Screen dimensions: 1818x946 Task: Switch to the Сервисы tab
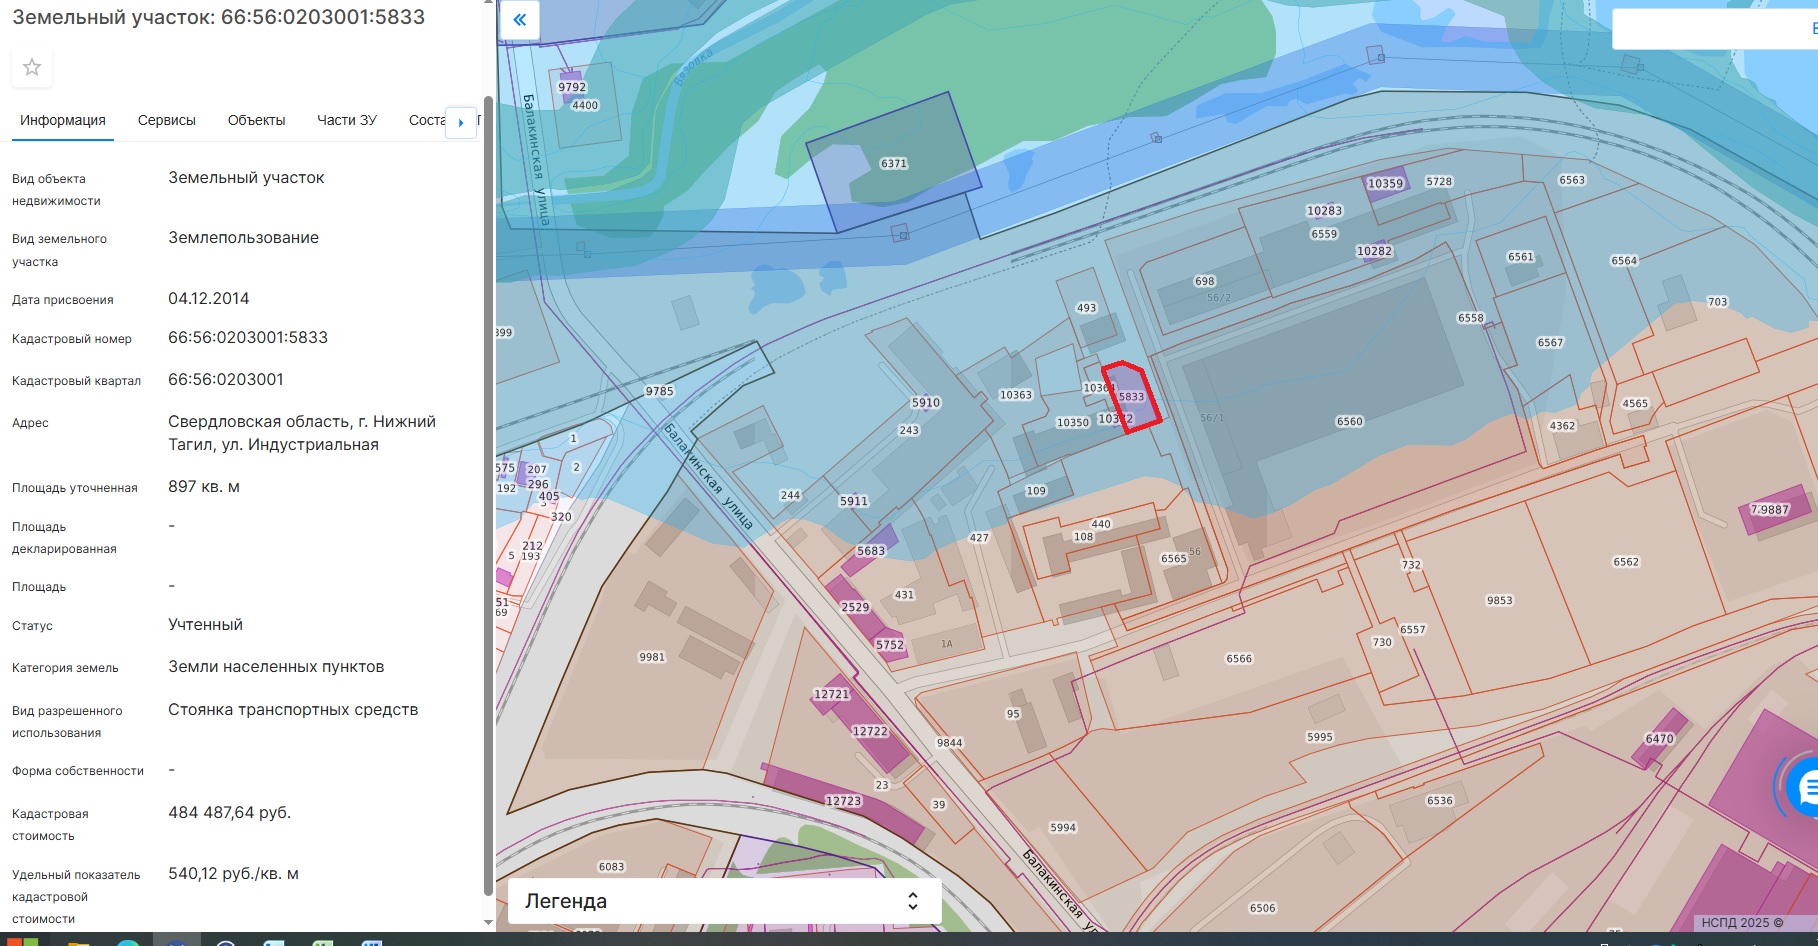166,120
